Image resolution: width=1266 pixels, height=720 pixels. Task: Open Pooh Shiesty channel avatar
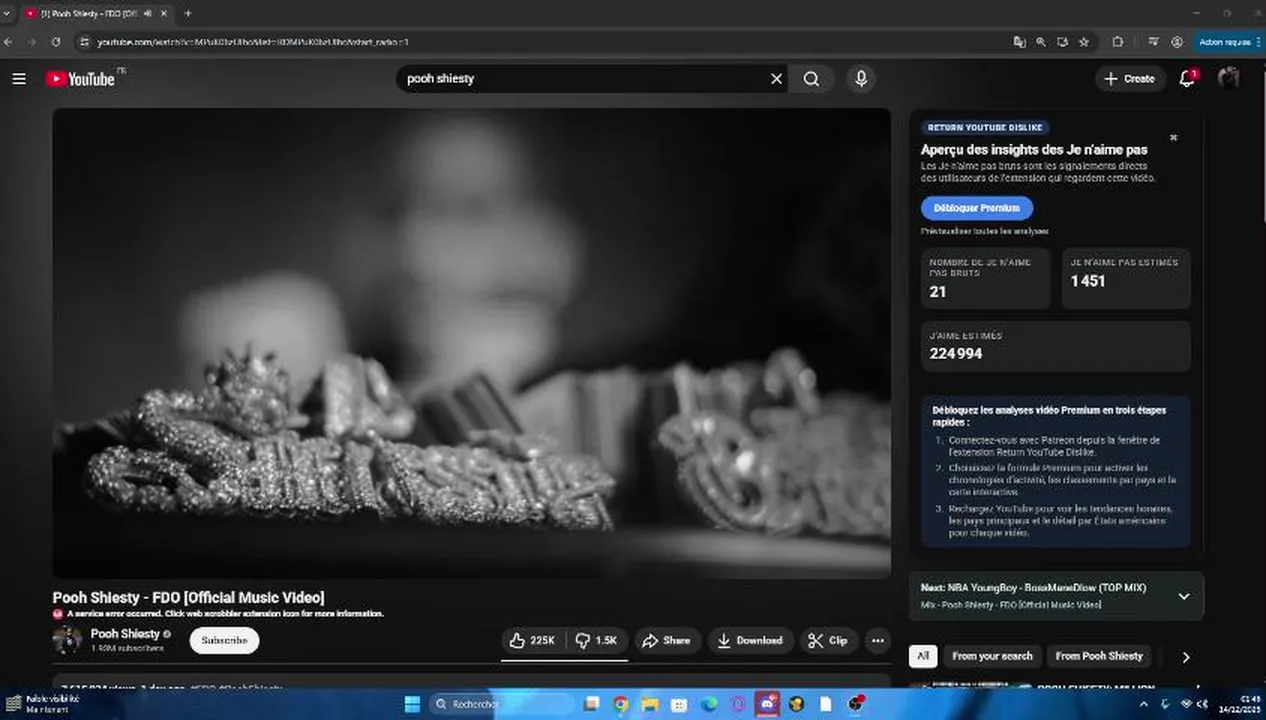[67, 641]
